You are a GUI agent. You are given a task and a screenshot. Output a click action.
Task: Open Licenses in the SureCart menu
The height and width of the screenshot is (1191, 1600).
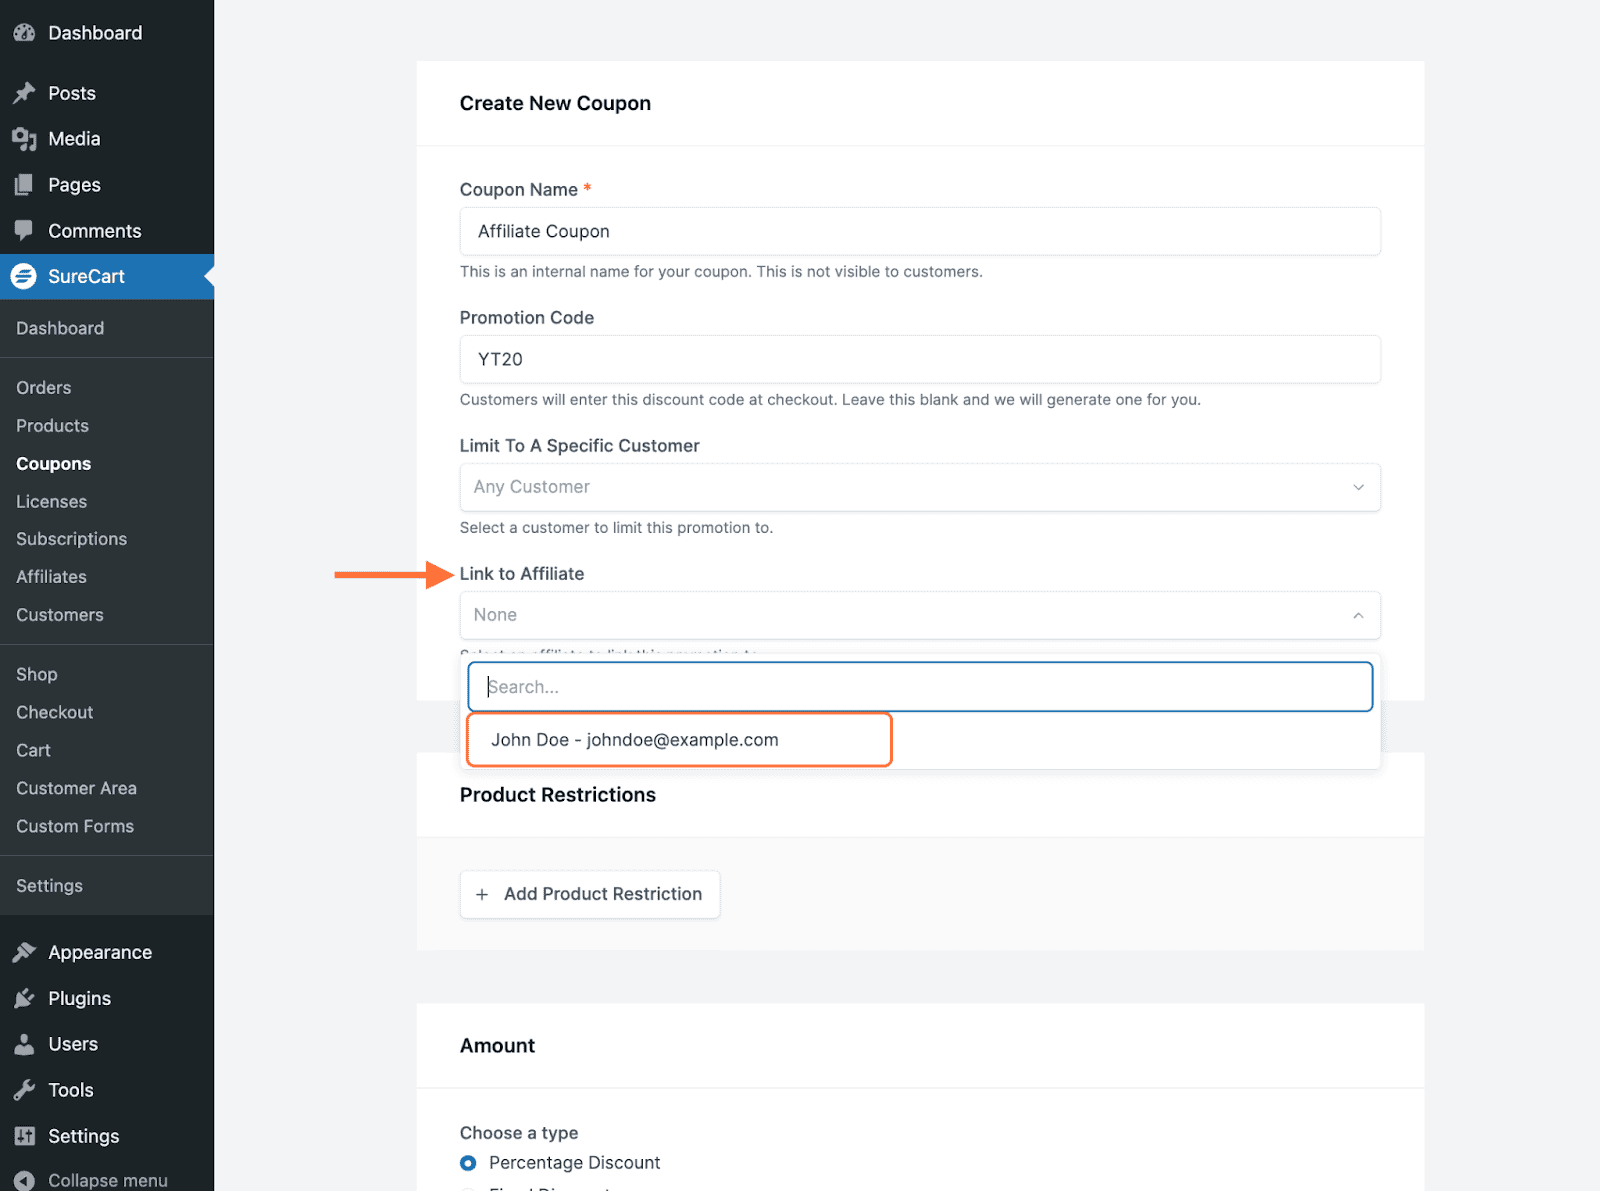(51, 502)
